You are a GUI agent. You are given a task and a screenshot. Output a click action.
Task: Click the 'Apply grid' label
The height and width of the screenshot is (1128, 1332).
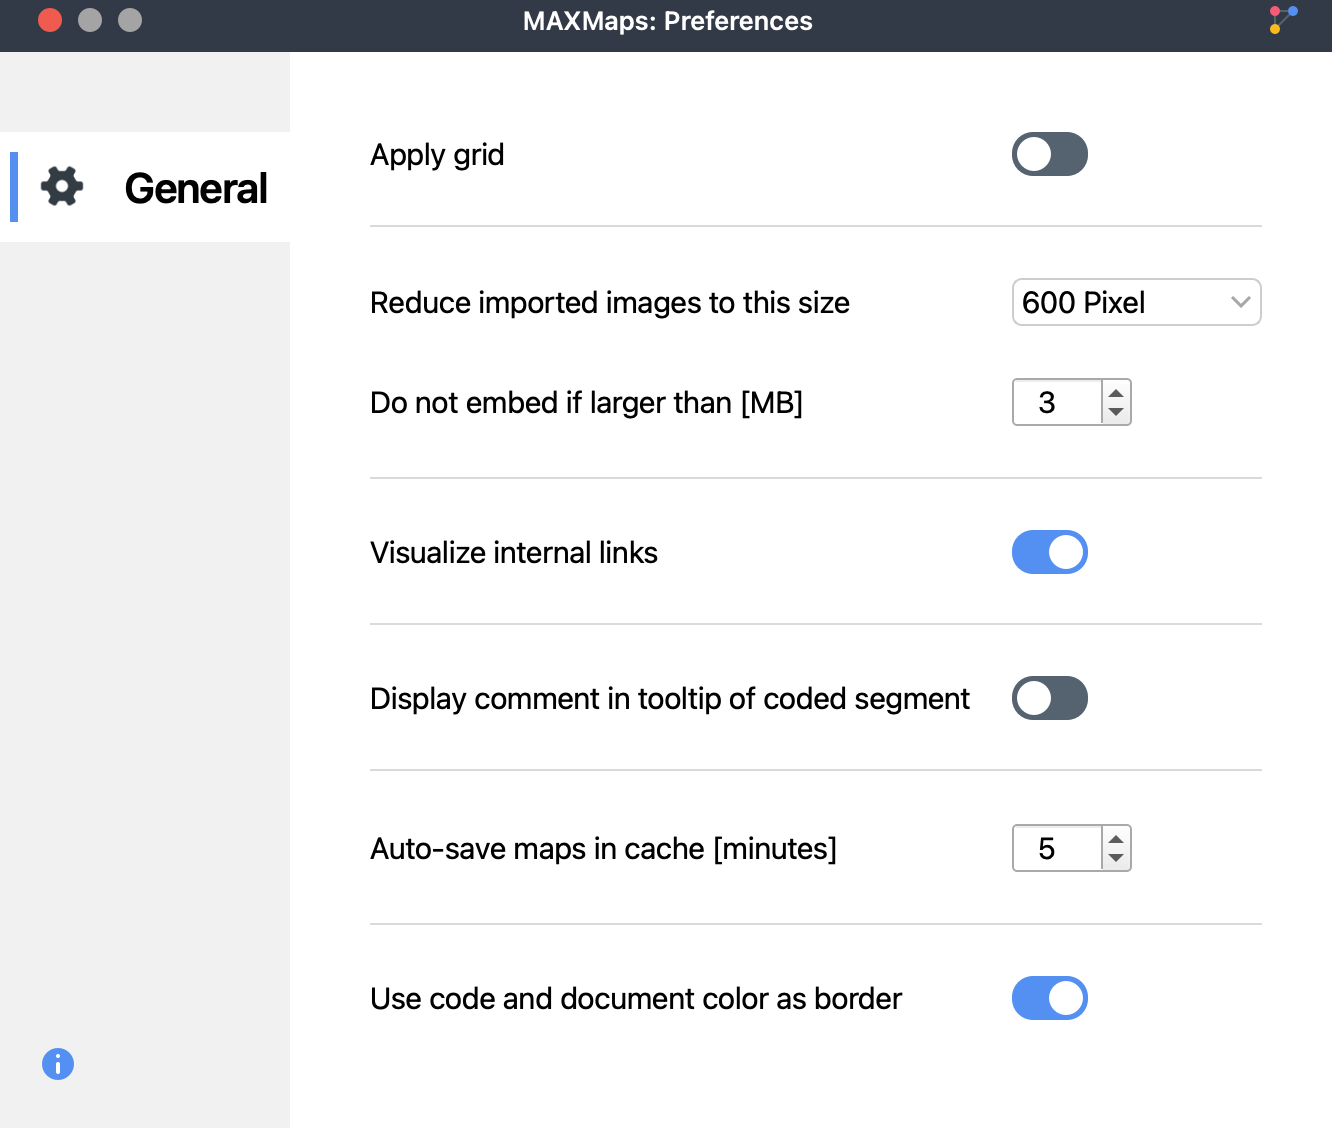437,155
